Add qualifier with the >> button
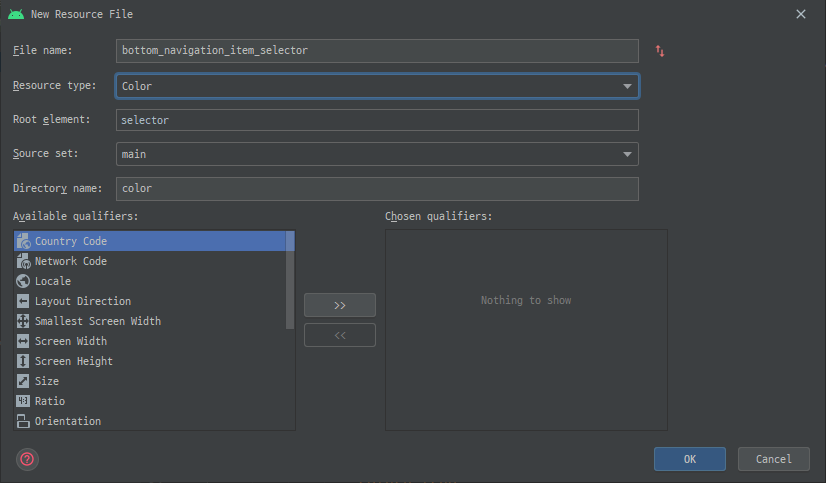This screenshot has height=483, width=826. [x=340, y=305]
